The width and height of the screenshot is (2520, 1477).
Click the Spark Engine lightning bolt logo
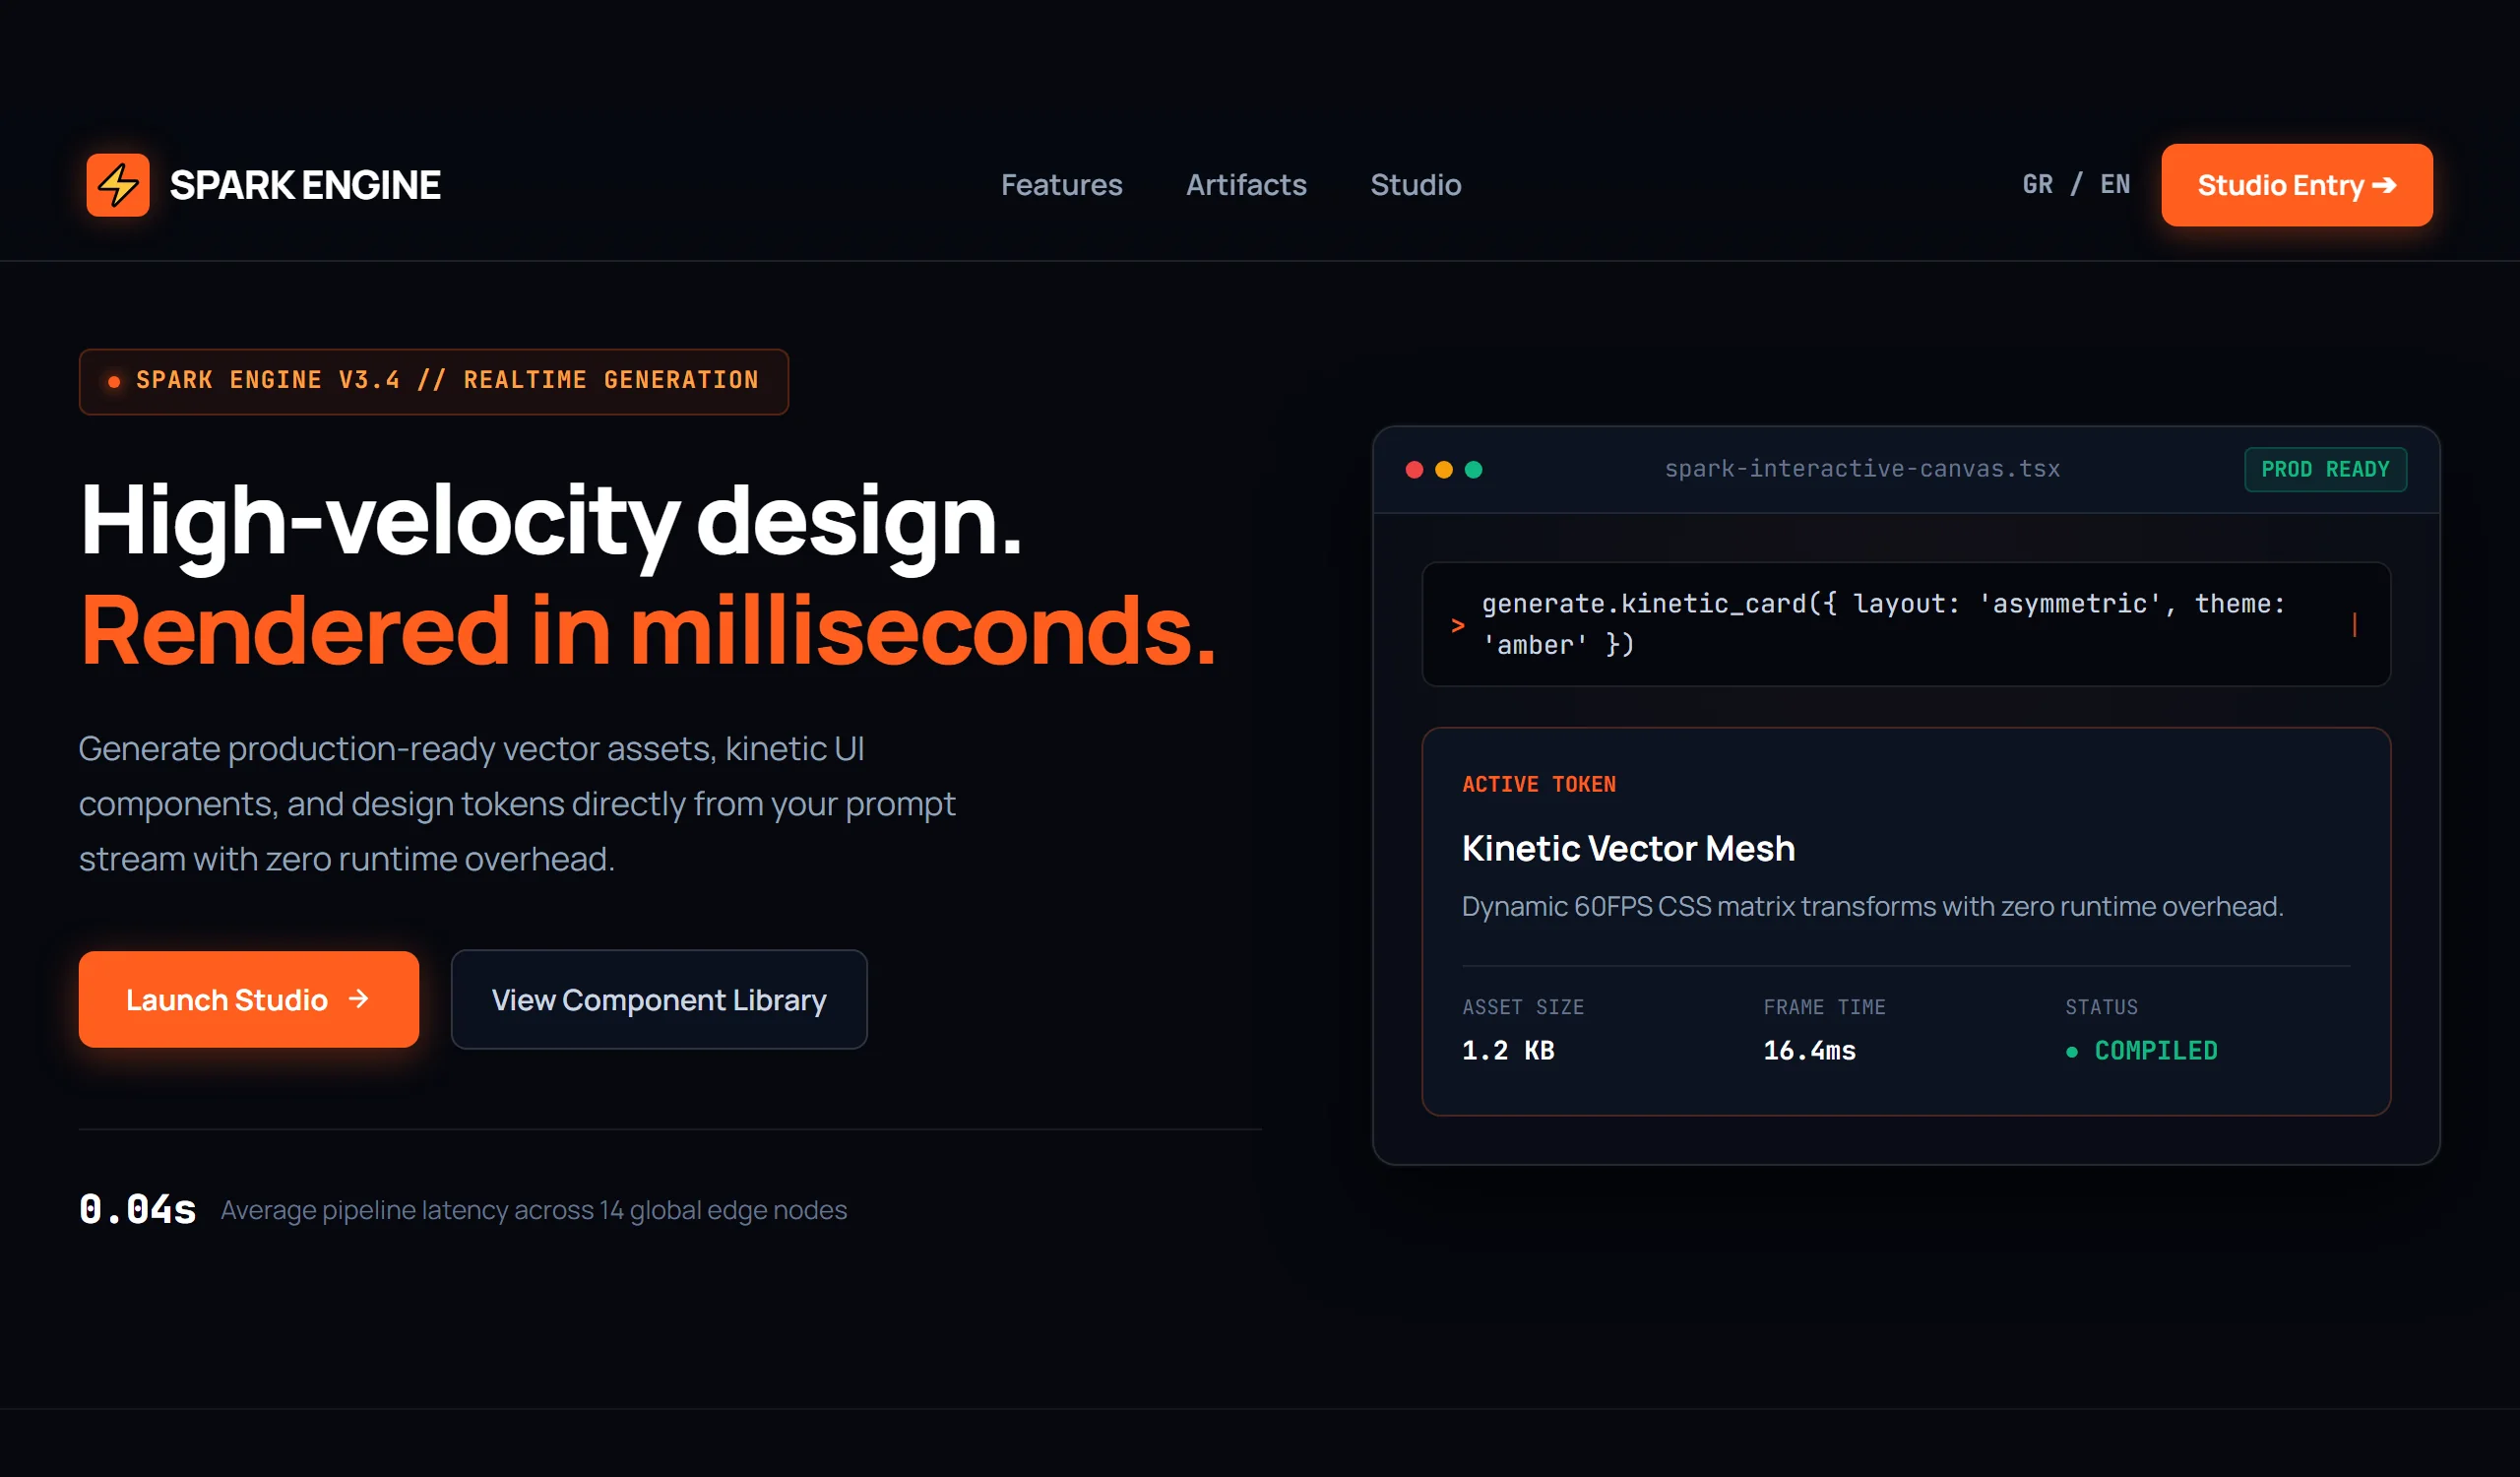[x=118, y=185]
